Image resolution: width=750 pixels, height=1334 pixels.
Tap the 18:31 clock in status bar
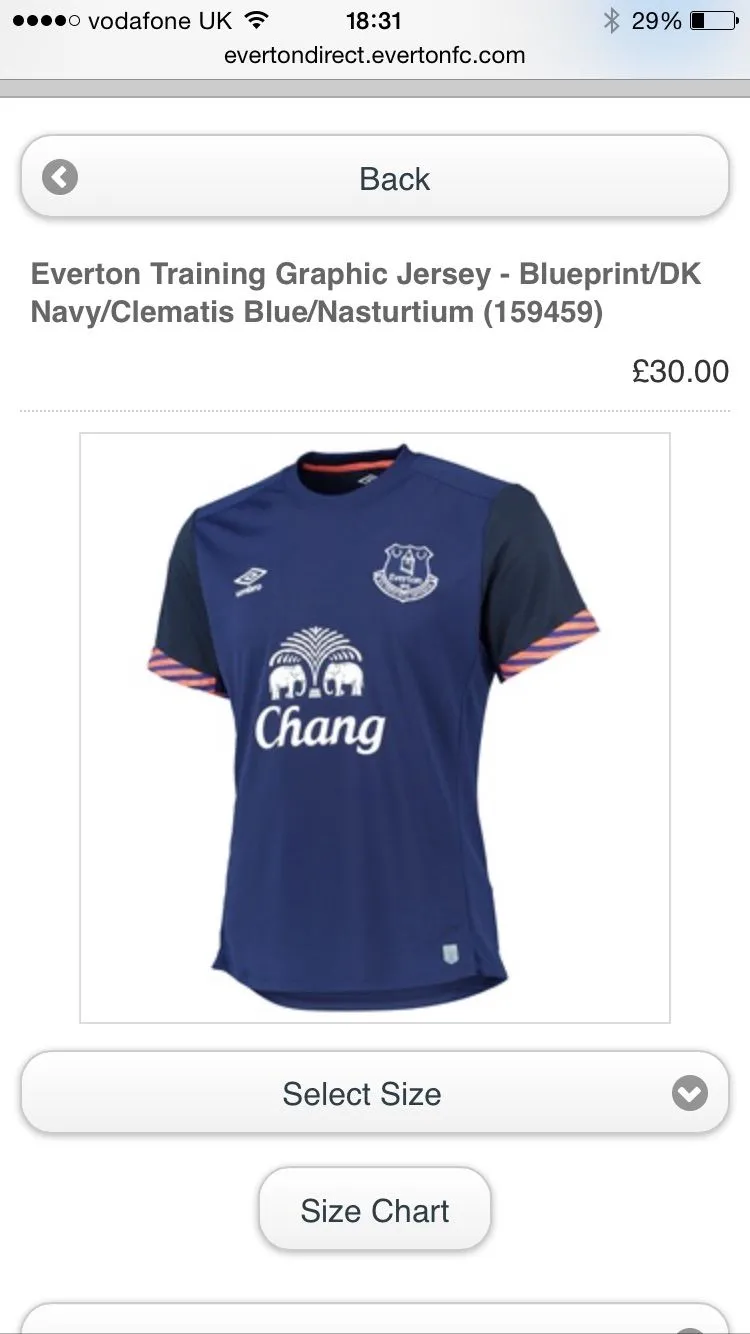[374, 20]
